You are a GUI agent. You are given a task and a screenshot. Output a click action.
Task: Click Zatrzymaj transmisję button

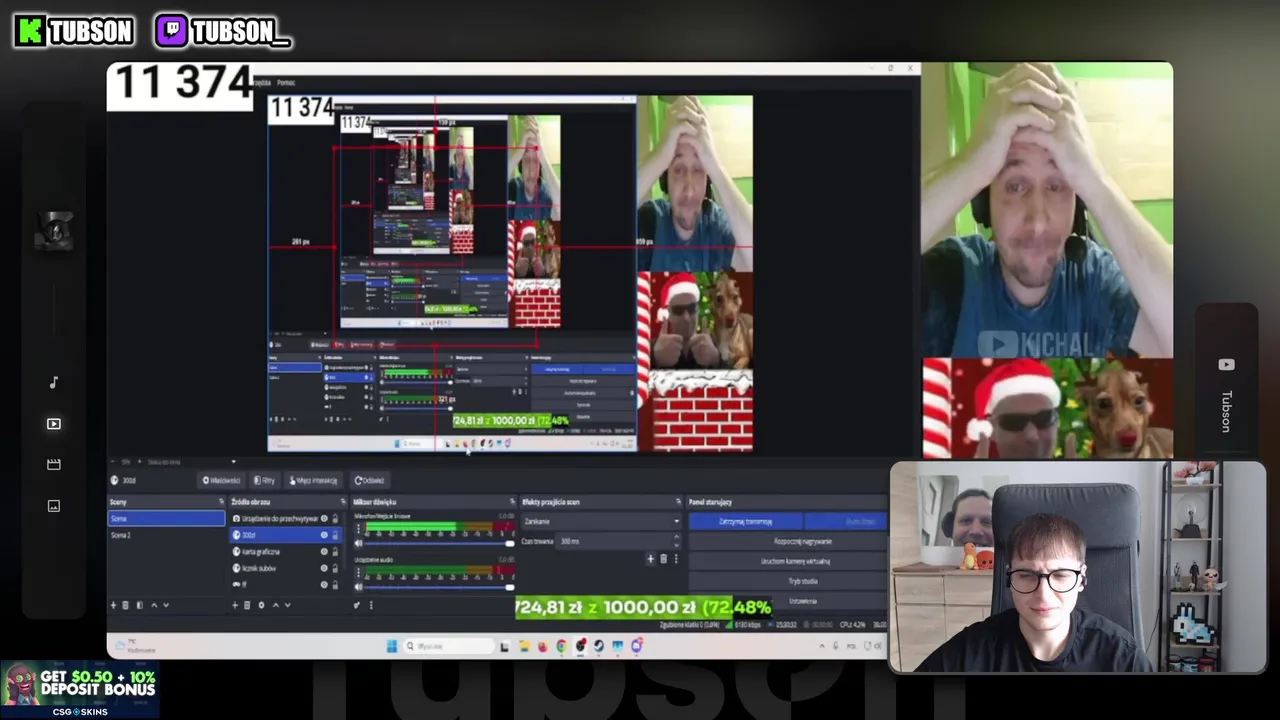745,521
